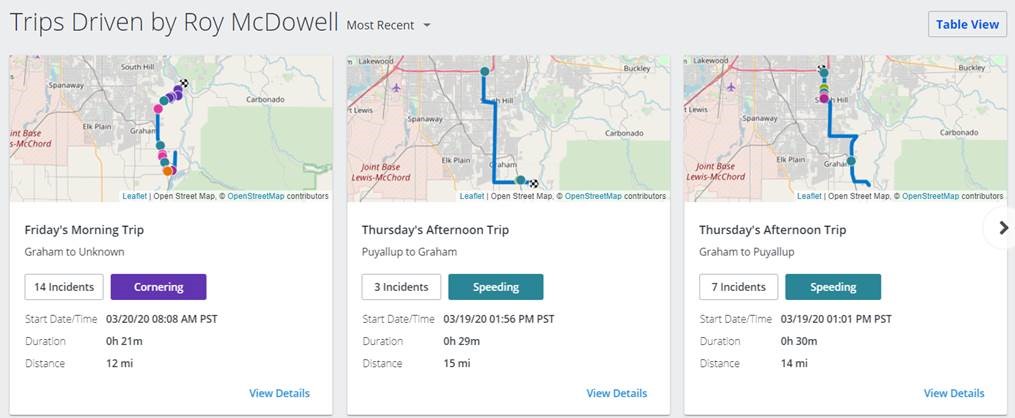Click the teal start marker on middle map

click(484, 71)
